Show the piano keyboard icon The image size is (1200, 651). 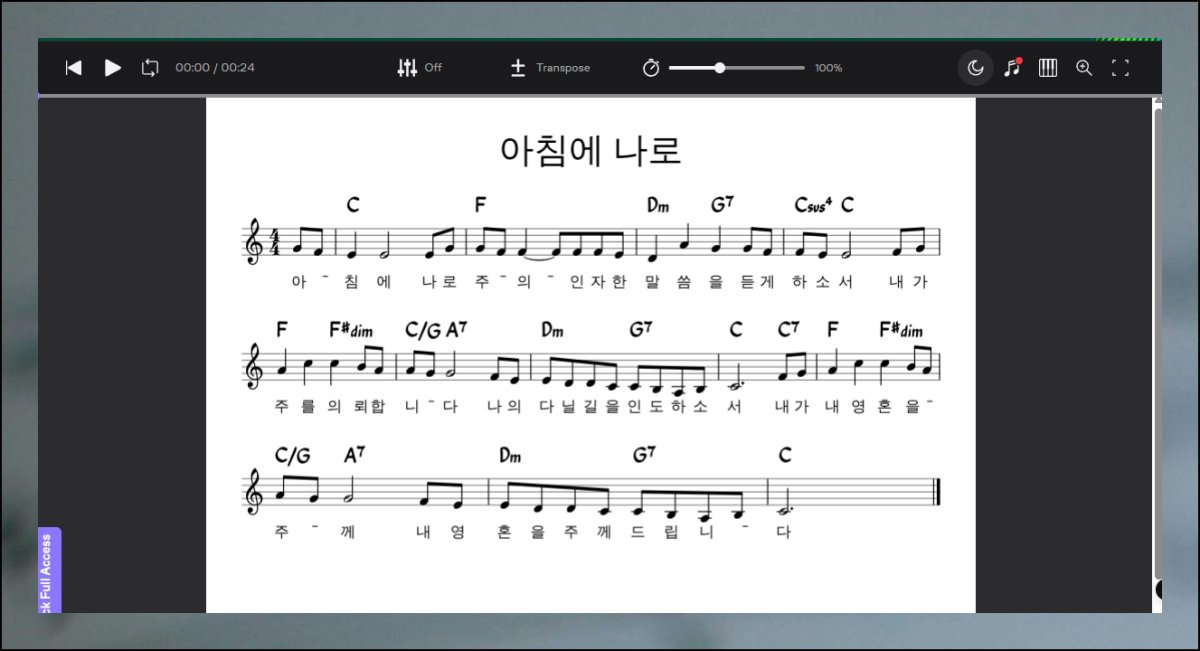1048,68
